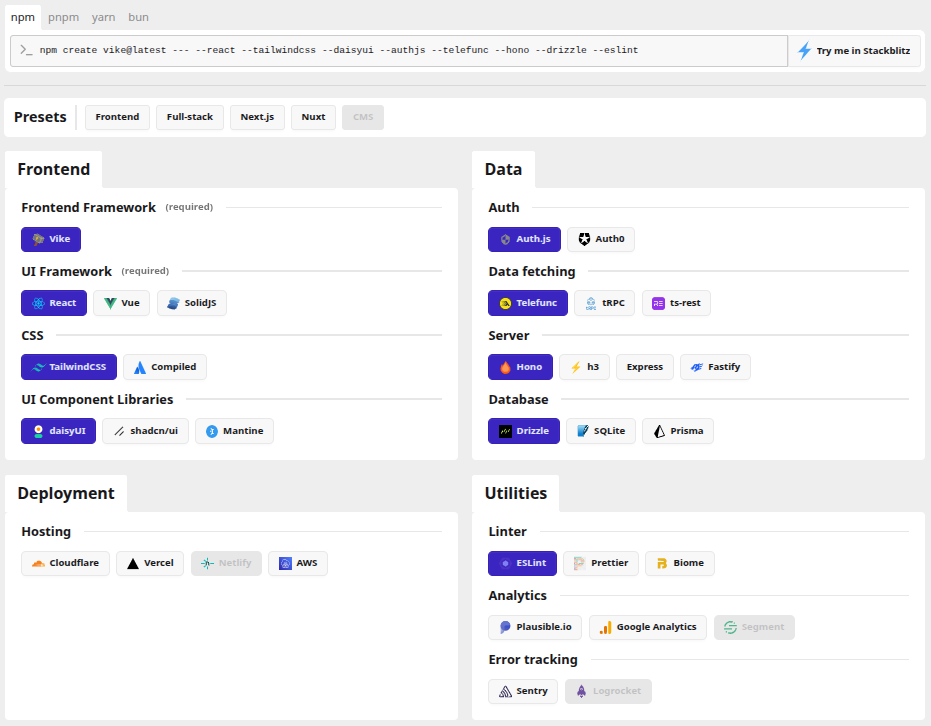Image resolution: width=931 pixels, height=726 pixels.
Task: Select the Express server option
Action: pos(644,367)
